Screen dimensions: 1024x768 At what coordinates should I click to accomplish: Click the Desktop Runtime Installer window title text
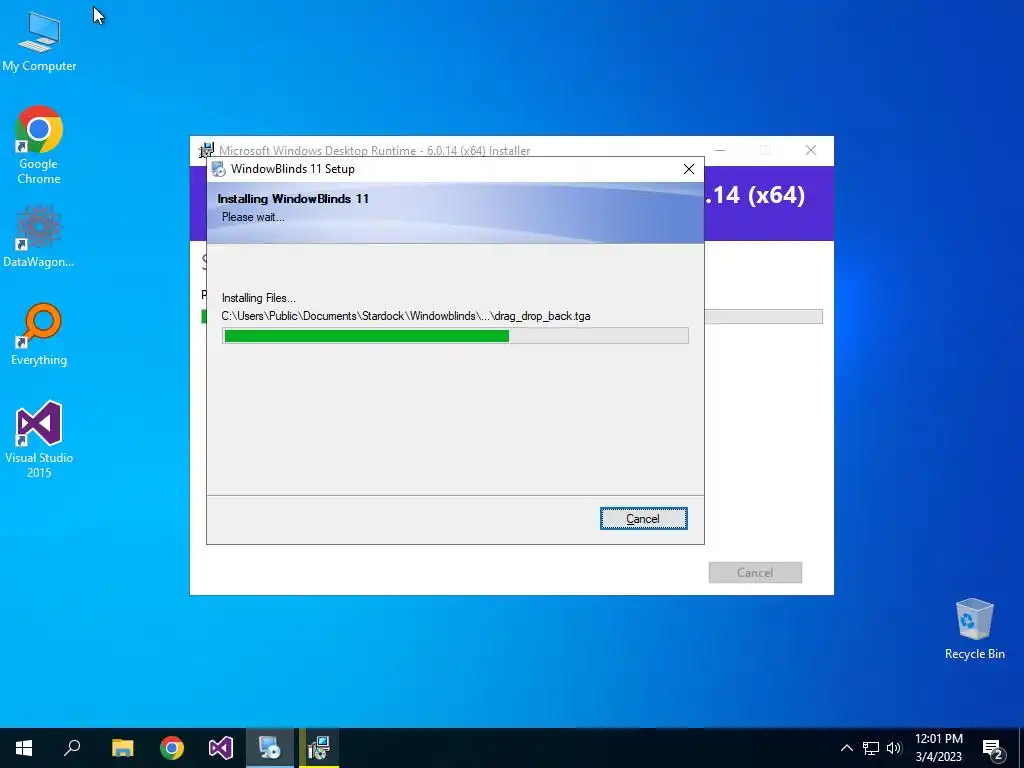click(x=375, y=151)
